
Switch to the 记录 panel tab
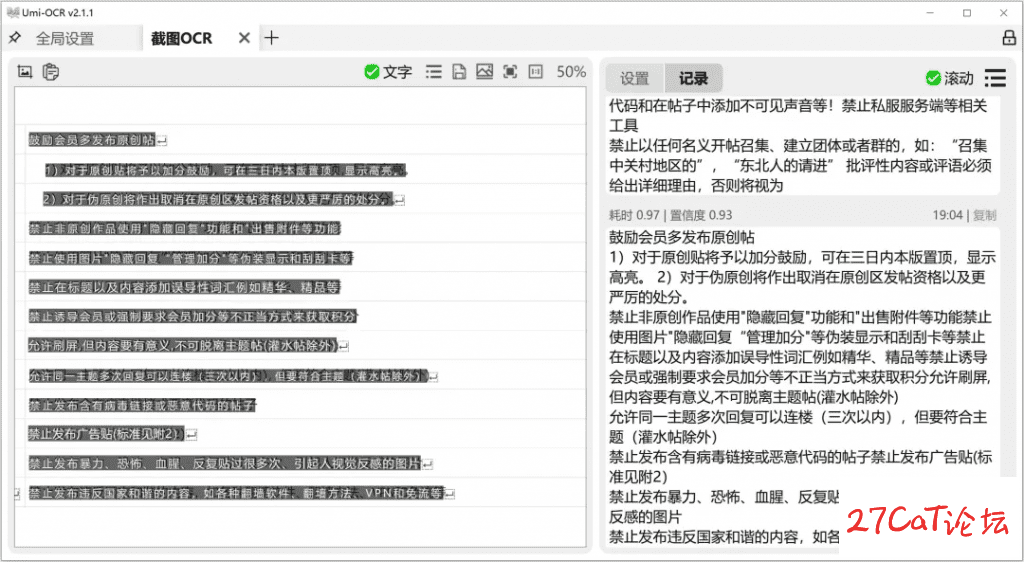[x=693, y=78]
